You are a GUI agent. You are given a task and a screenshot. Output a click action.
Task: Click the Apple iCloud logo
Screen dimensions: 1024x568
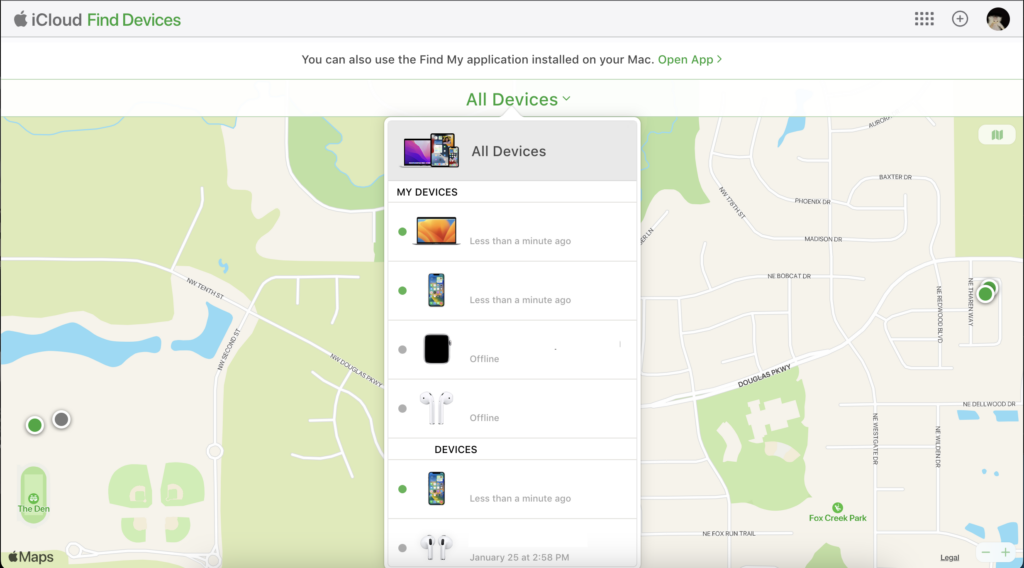48,20
